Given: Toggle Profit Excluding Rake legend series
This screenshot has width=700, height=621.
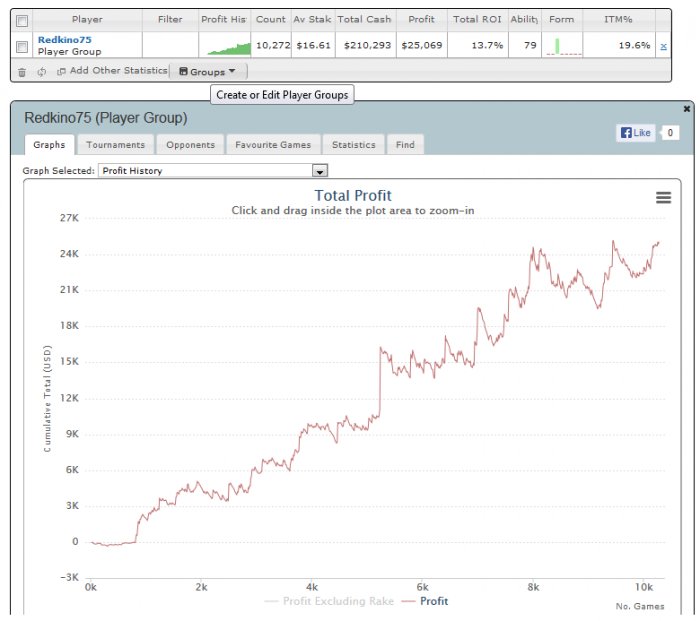Looking at the screenshot, I should coord(329,601).
